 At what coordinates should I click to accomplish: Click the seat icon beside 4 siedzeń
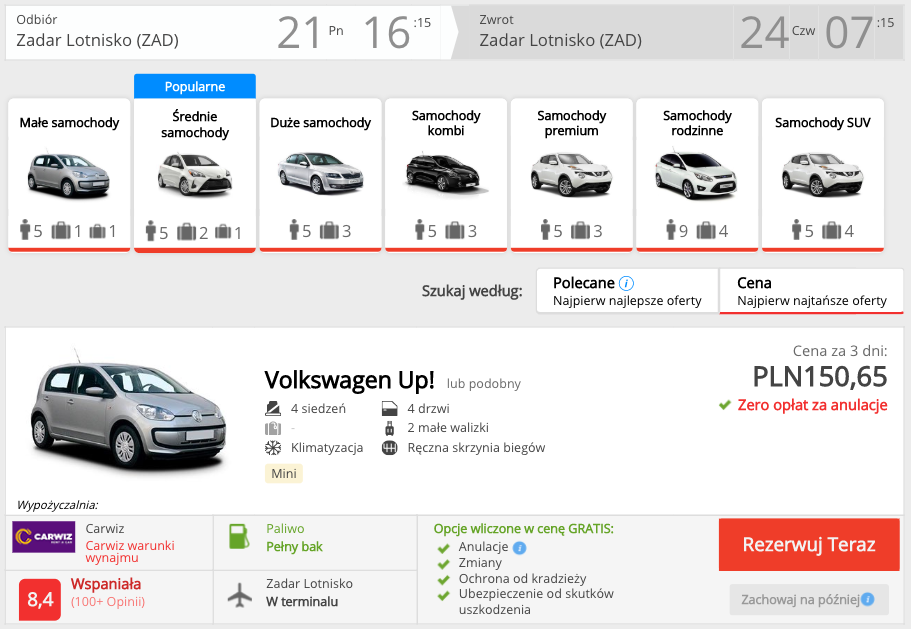273,408
